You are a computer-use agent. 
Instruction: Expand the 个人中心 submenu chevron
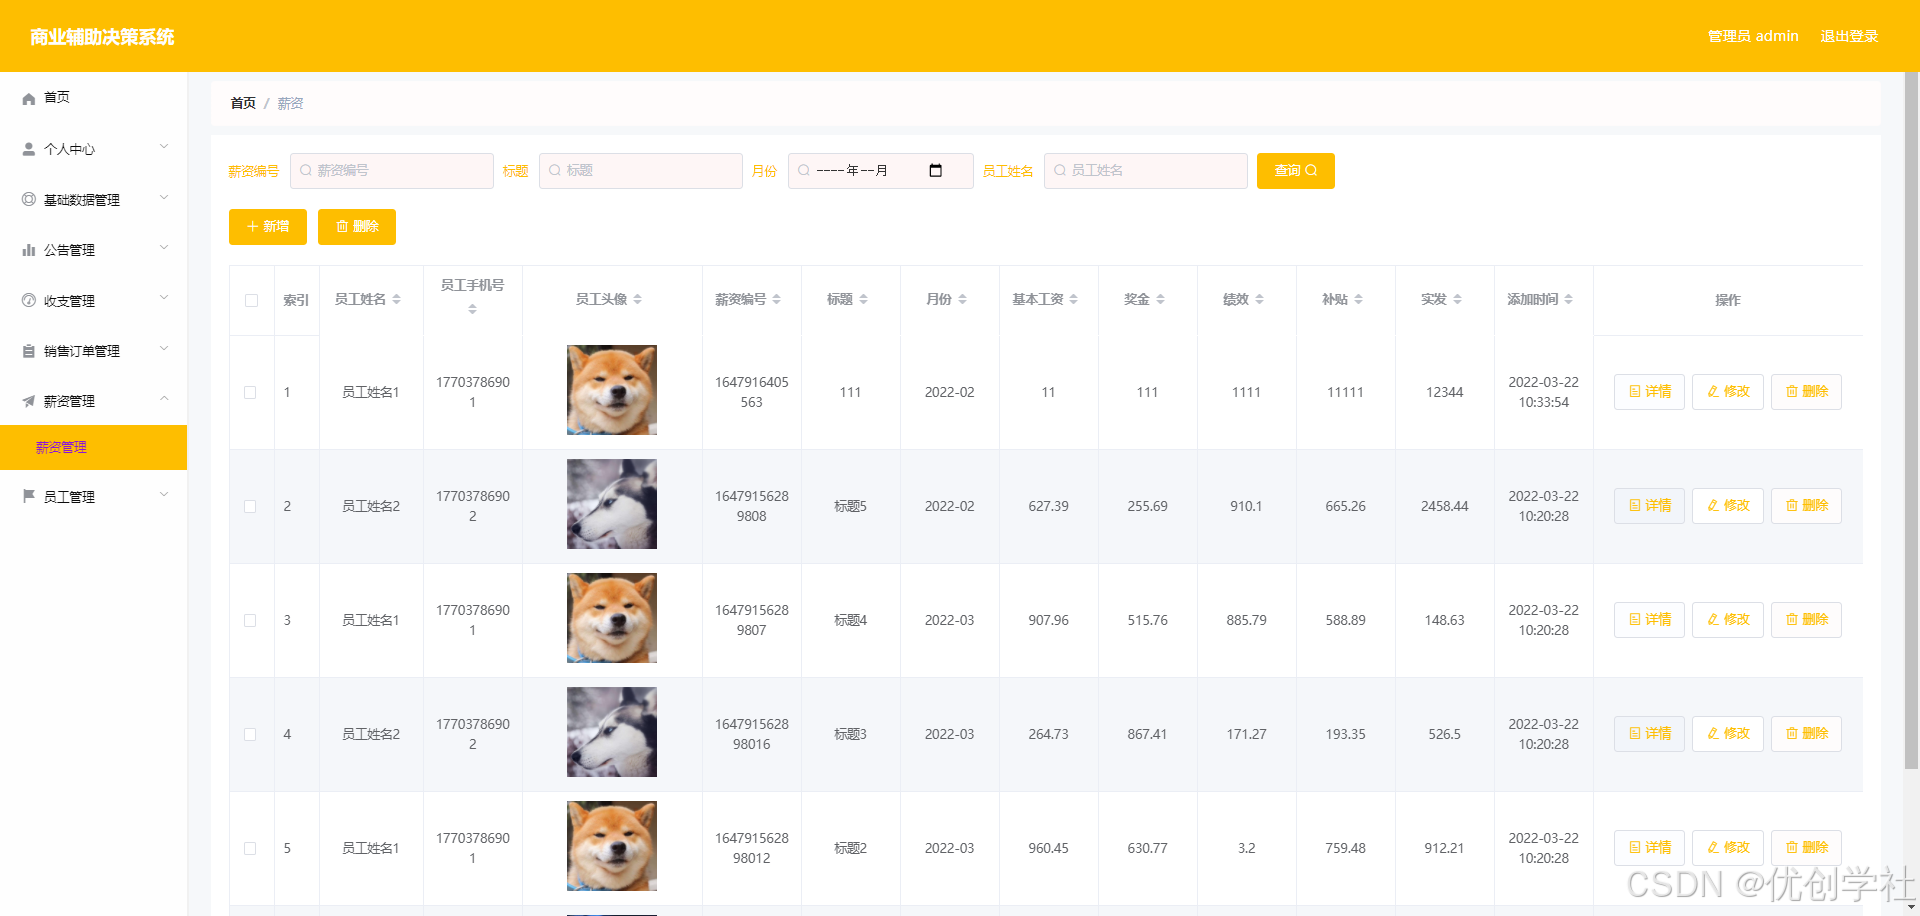point(164,148)
